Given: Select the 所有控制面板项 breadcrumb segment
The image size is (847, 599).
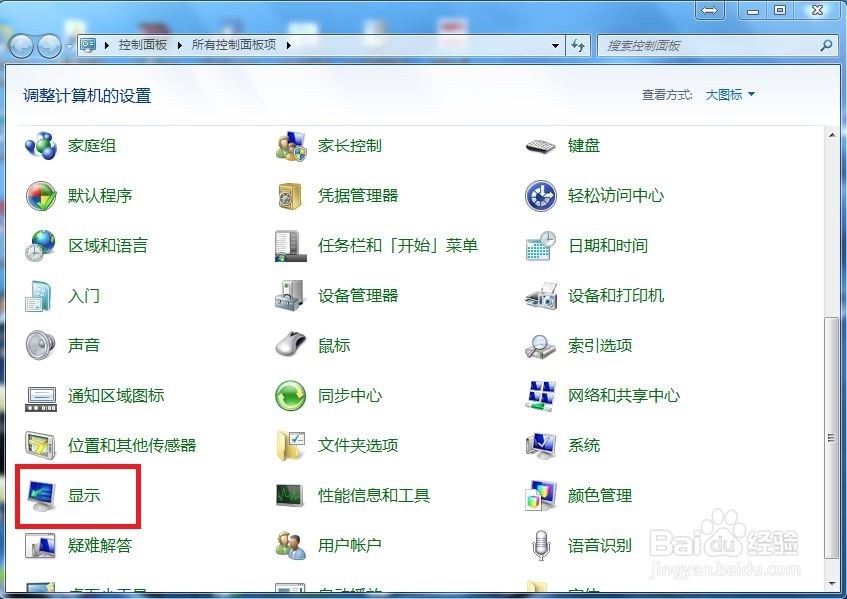Looking at the screenshot, I should point(234,45).
